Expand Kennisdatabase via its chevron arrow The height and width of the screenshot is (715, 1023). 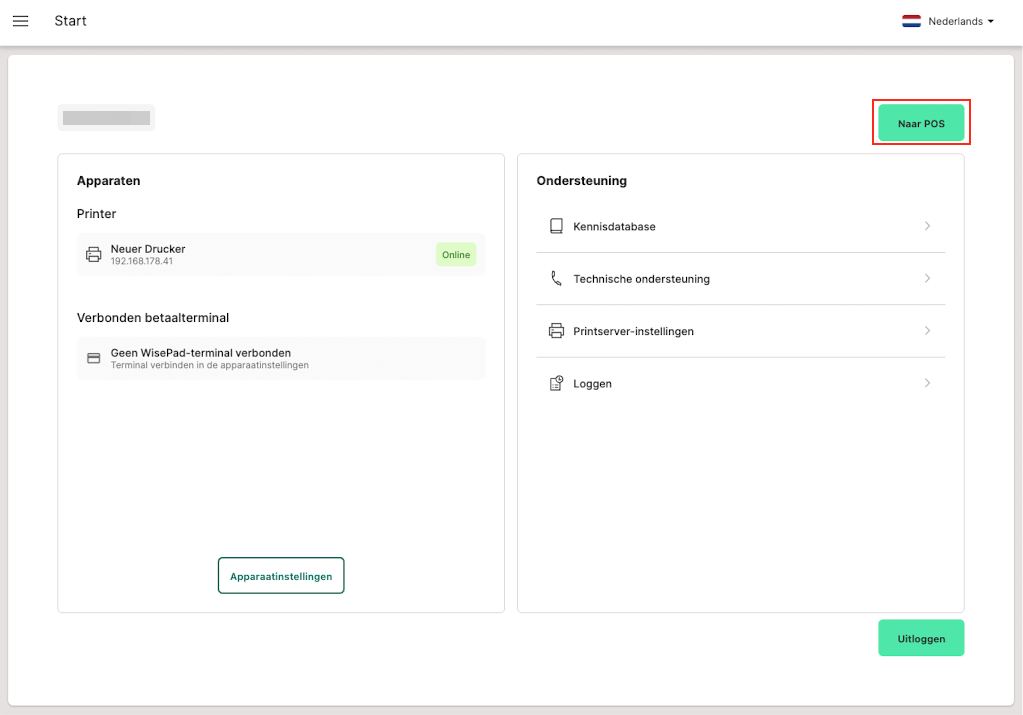tap(927, 227)
